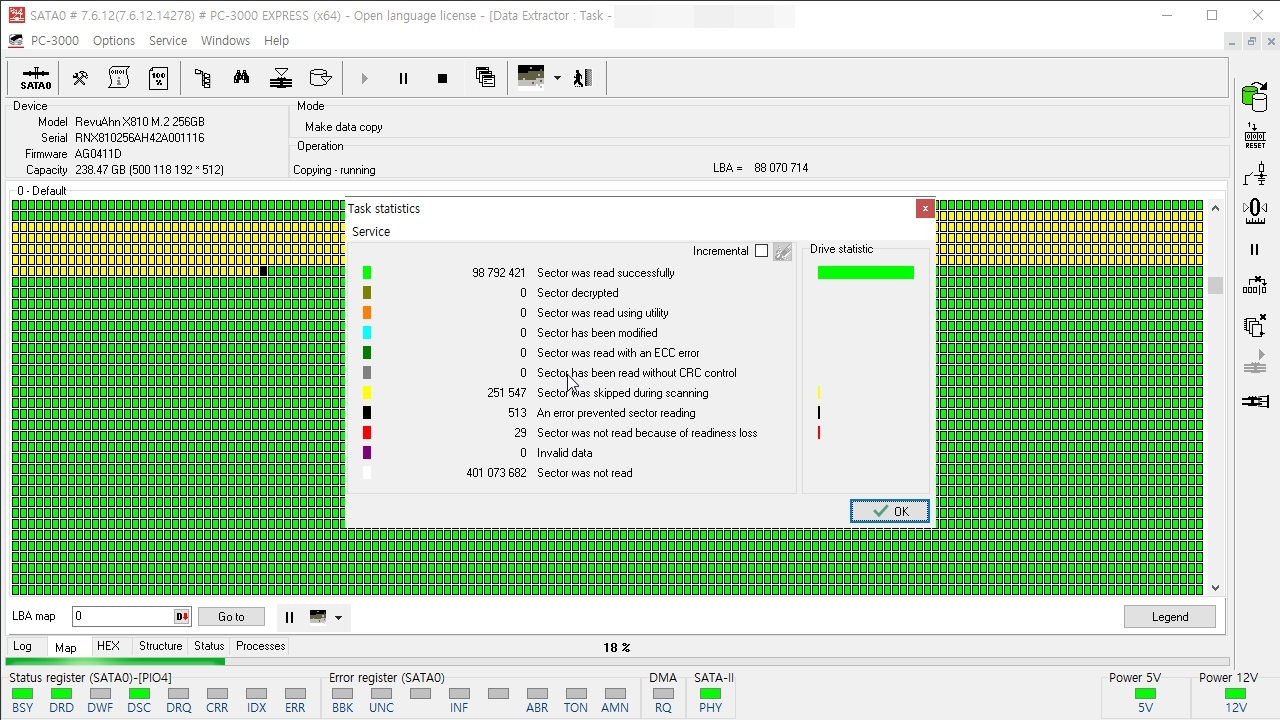Open the utilities hammer-and-wrench tool
The width and height of the screenshot is (1280, 720).
tap(80, 78)
